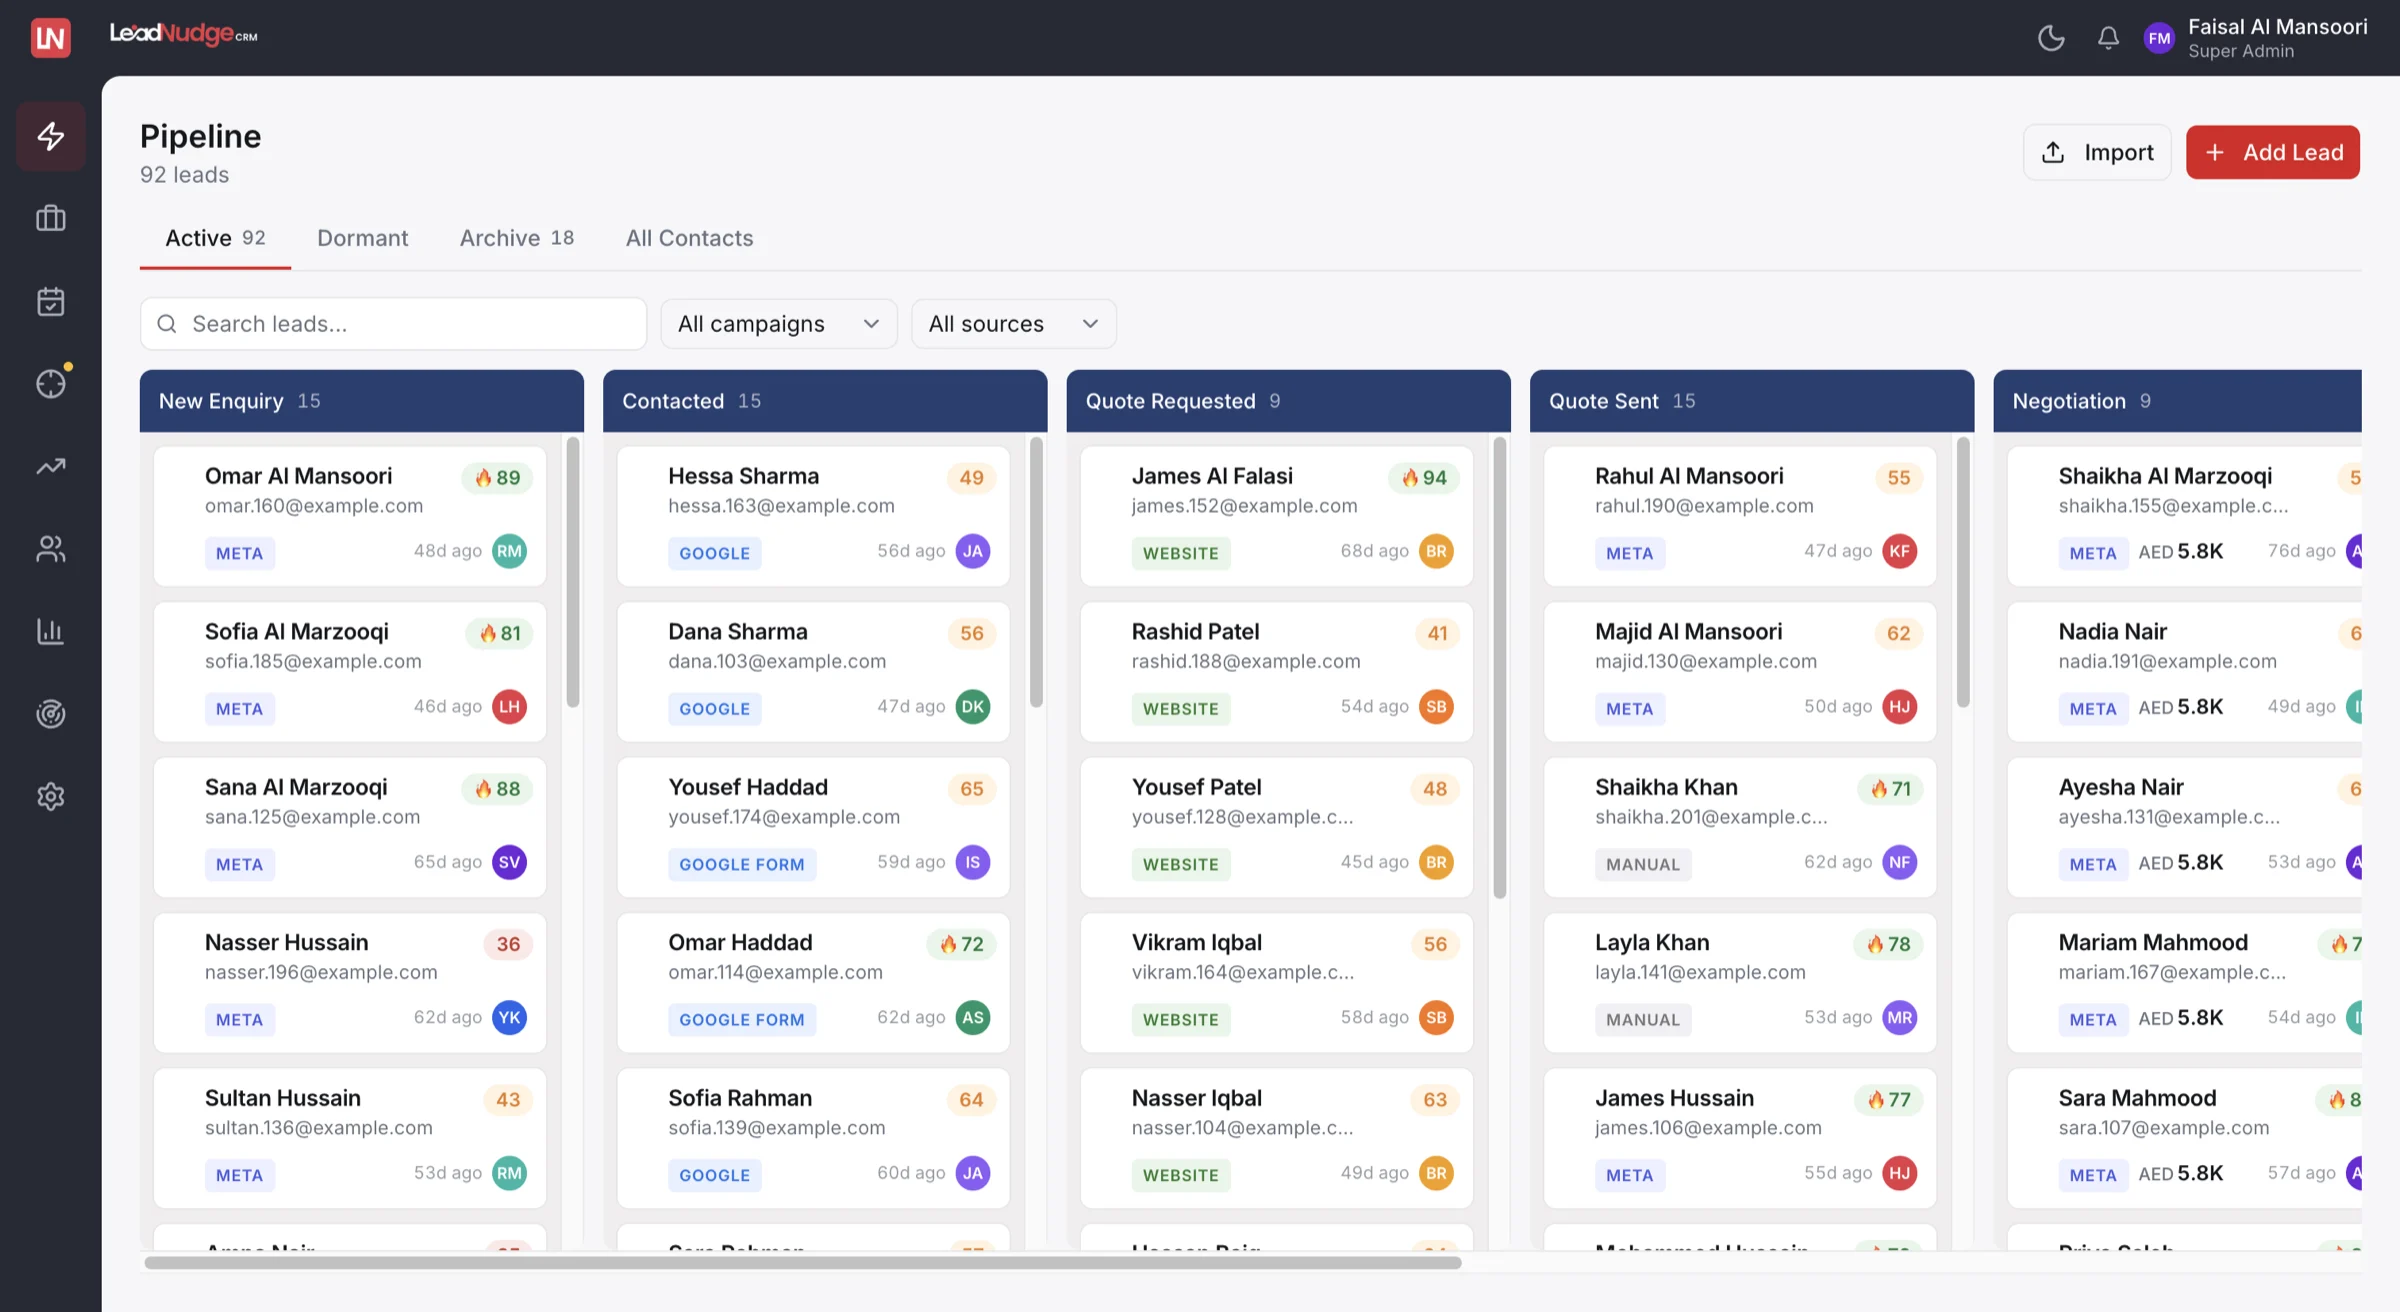Click score 94 badge on James Al Falasi
The image size is (2400, 1312).
click(x=1424, y=478)
